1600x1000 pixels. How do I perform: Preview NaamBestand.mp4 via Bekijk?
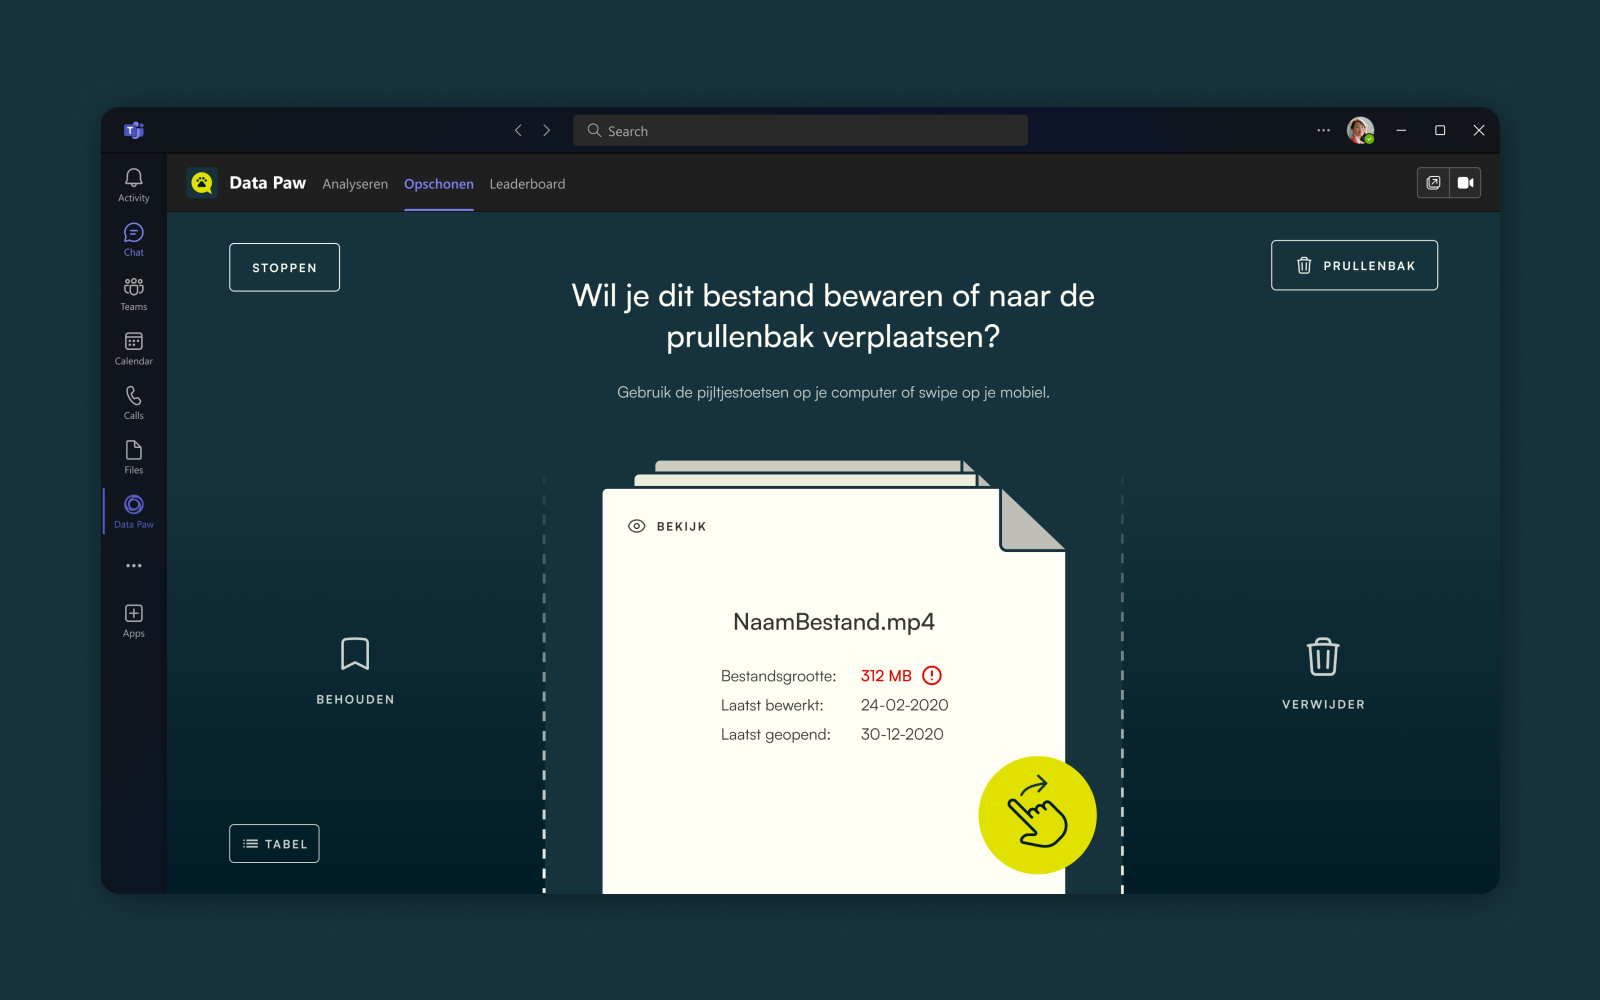[667, 525]
